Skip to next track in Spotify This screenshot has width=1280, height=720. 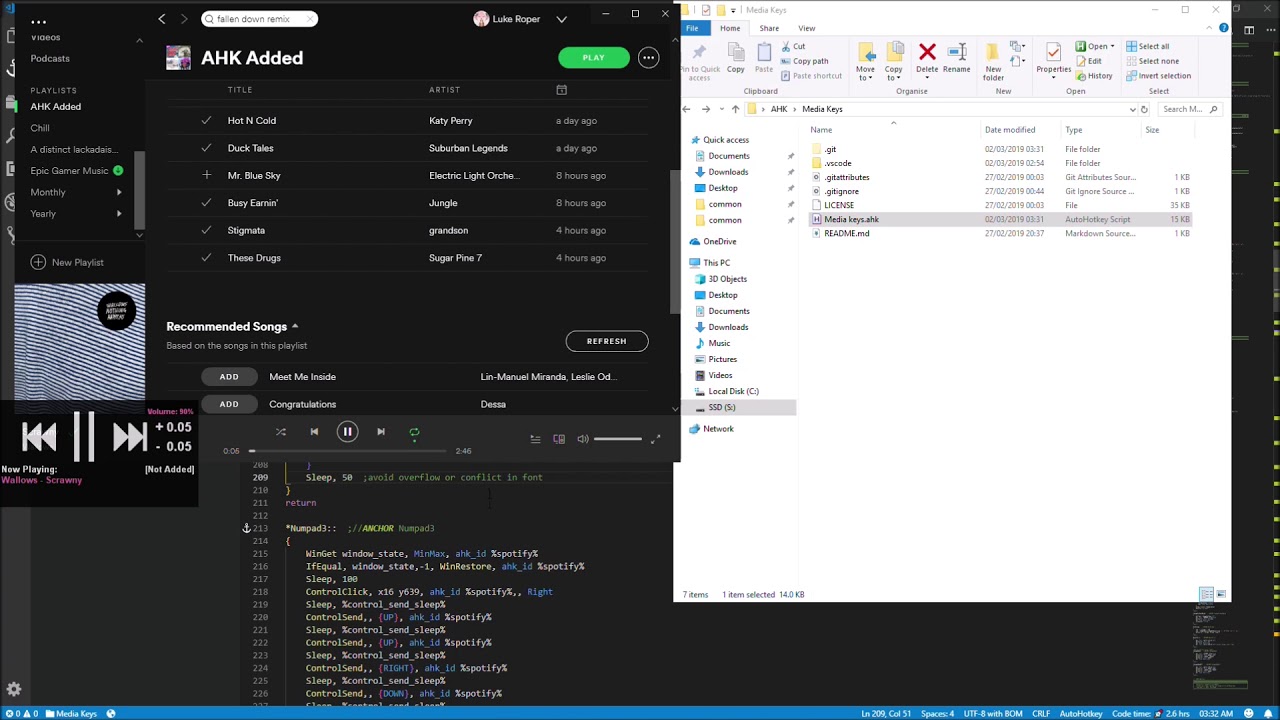(x=381, y=432)
